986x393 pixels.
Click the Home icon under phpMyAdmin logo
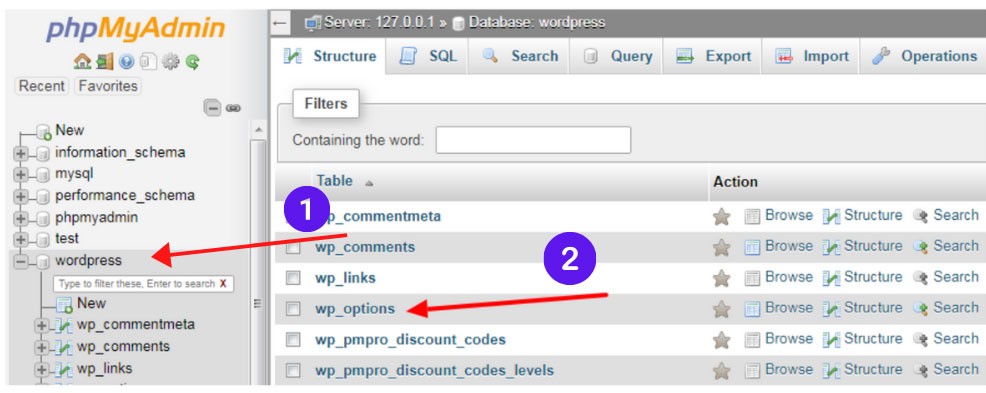pyautogui.click(x=82, y=61)
